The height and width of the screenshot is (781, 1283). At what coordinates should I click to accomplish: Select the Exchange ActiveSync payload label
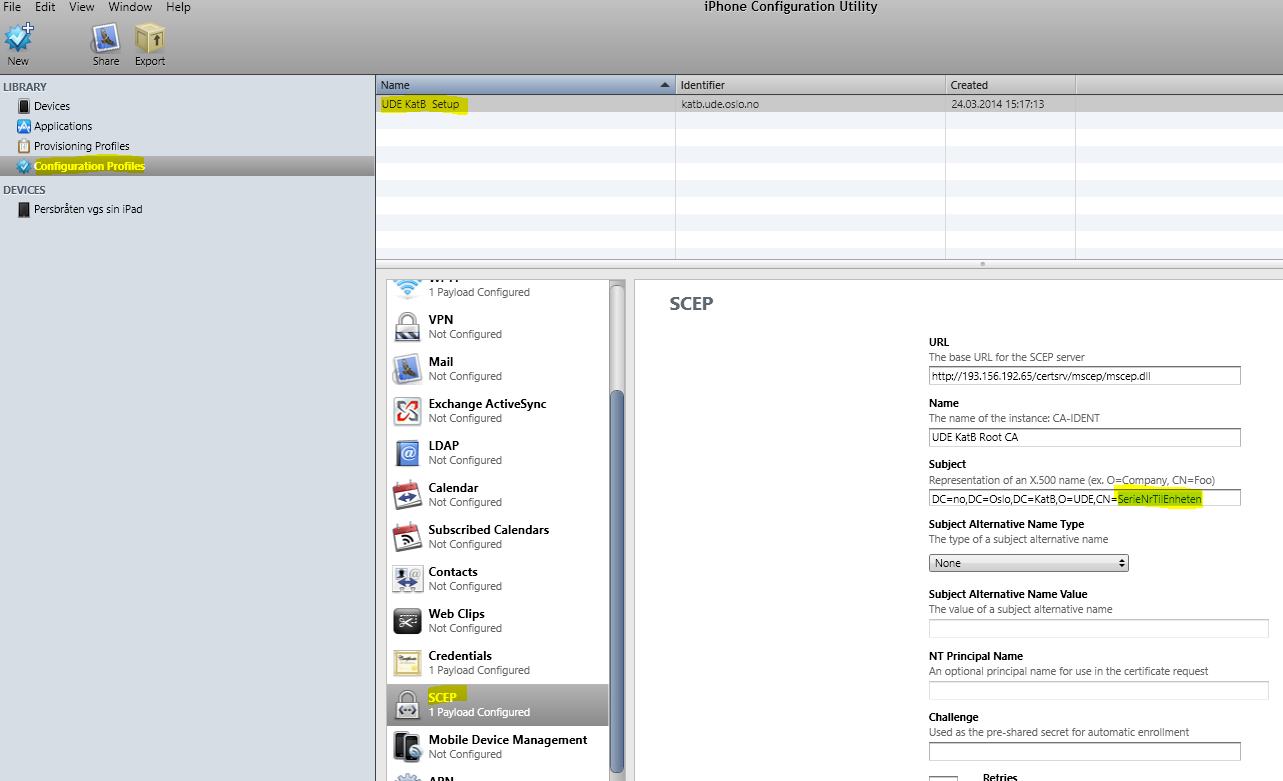pos(487,404)
